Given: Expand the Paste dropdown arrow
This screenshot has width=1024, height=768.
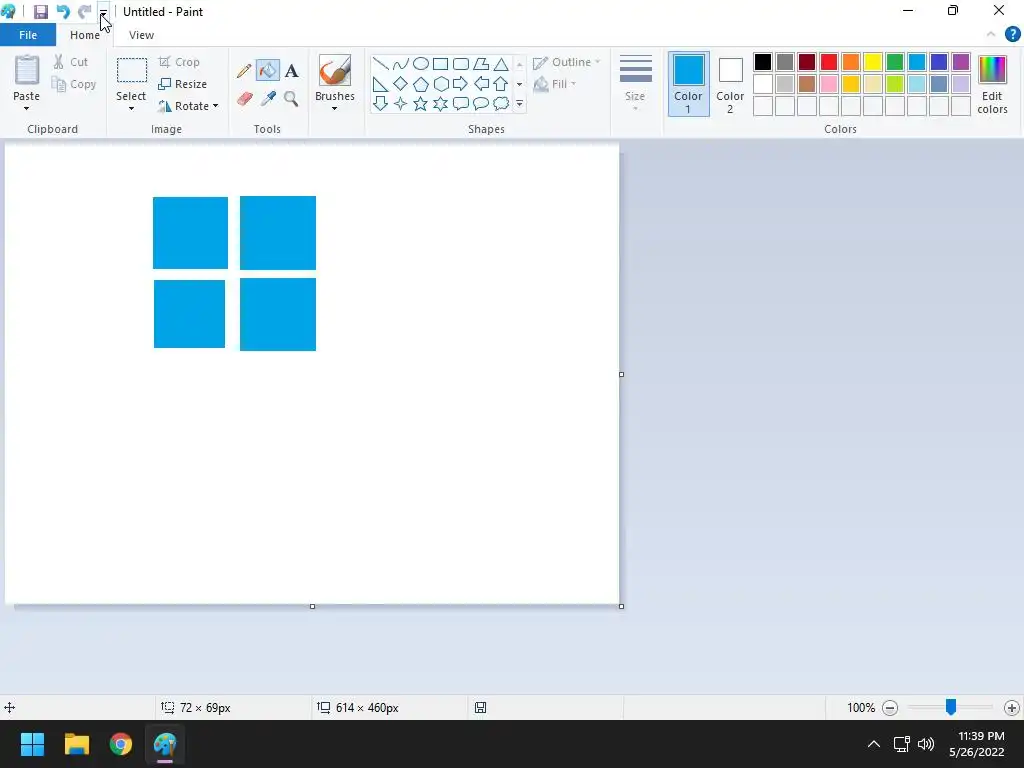Looking at the screenshot, I should [x=26, y=108].
